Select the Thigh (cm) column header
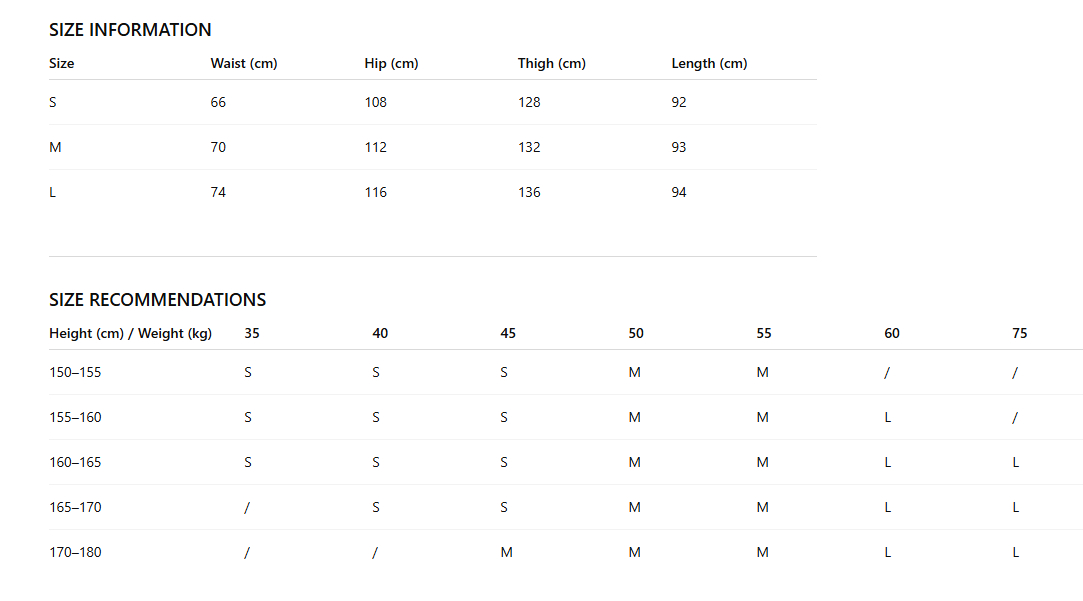1083x601 pixels. [x=552, y=64]
